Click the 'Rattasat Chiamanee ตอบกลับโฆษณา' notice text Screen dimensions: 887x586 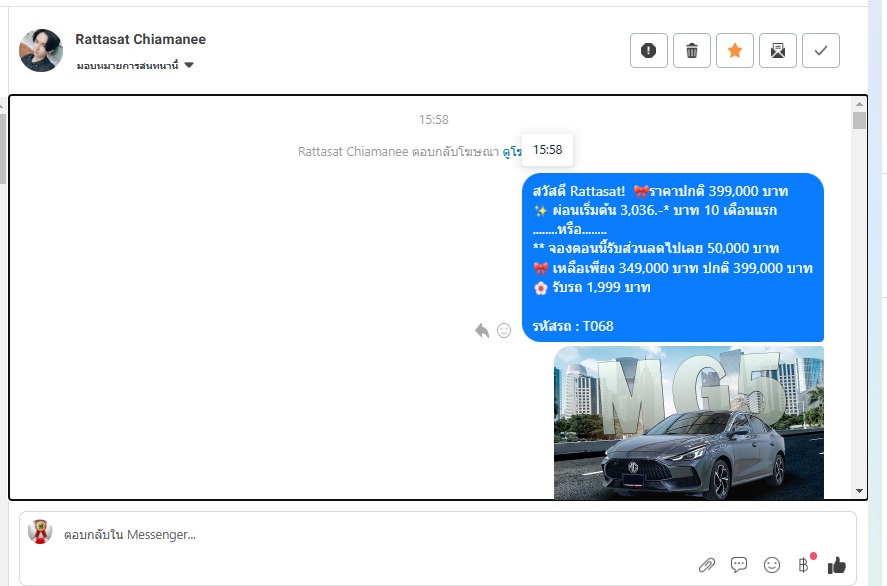(x=398, y=152)
